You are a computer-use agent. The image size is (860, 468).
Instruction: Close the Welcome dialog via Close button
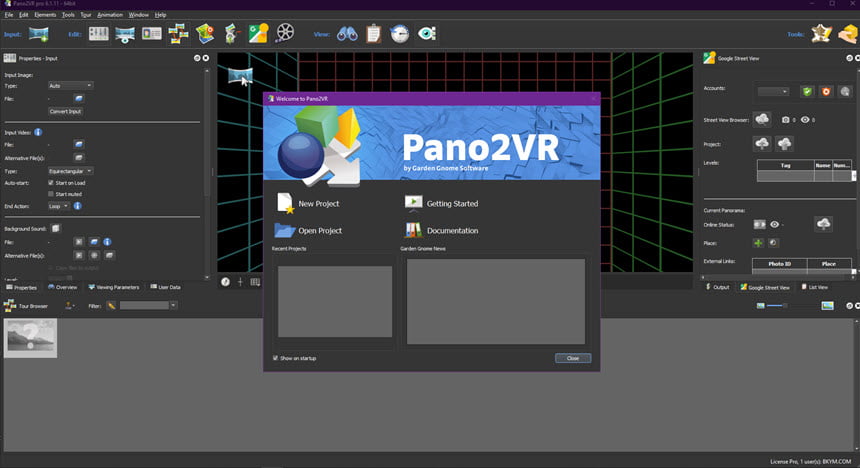coord(573,358)
